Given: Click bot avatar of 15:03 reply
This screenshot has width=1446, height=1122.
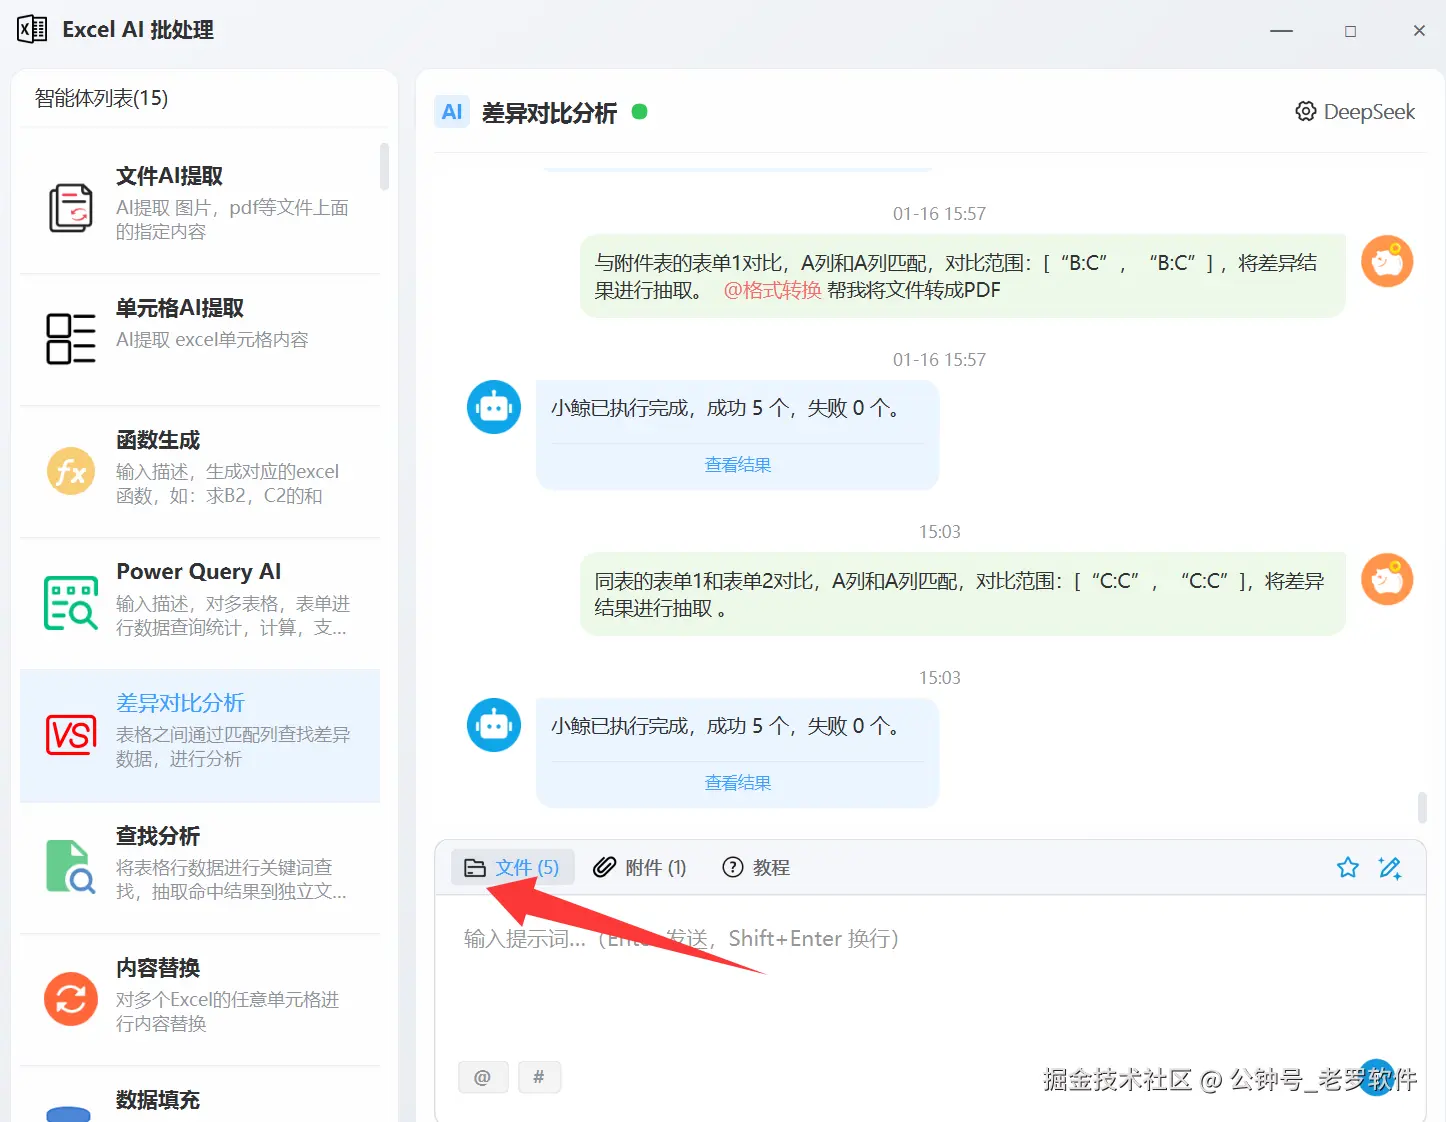Looking at the screenshot, I should [494, 725].
